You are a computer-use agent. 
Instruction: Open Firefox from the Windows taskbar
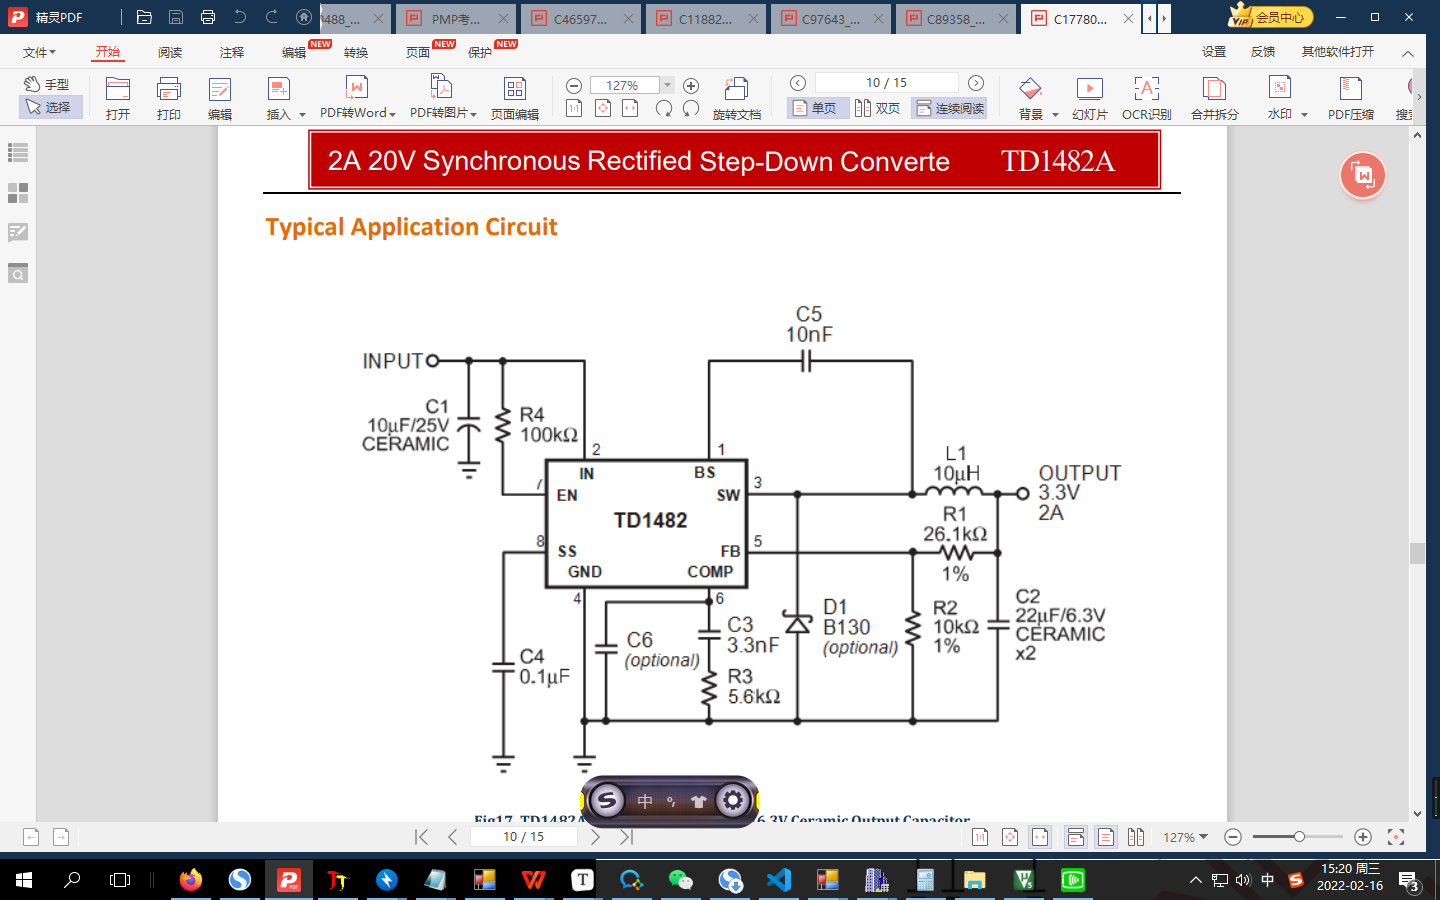click(x=190, y=880)
